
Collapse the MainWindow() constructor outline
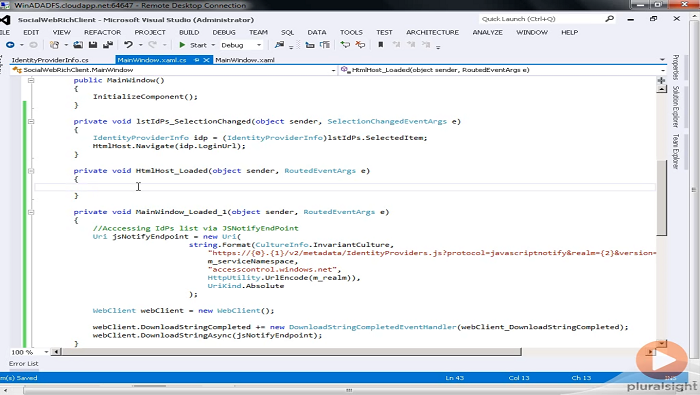click(x=31, y=80)
